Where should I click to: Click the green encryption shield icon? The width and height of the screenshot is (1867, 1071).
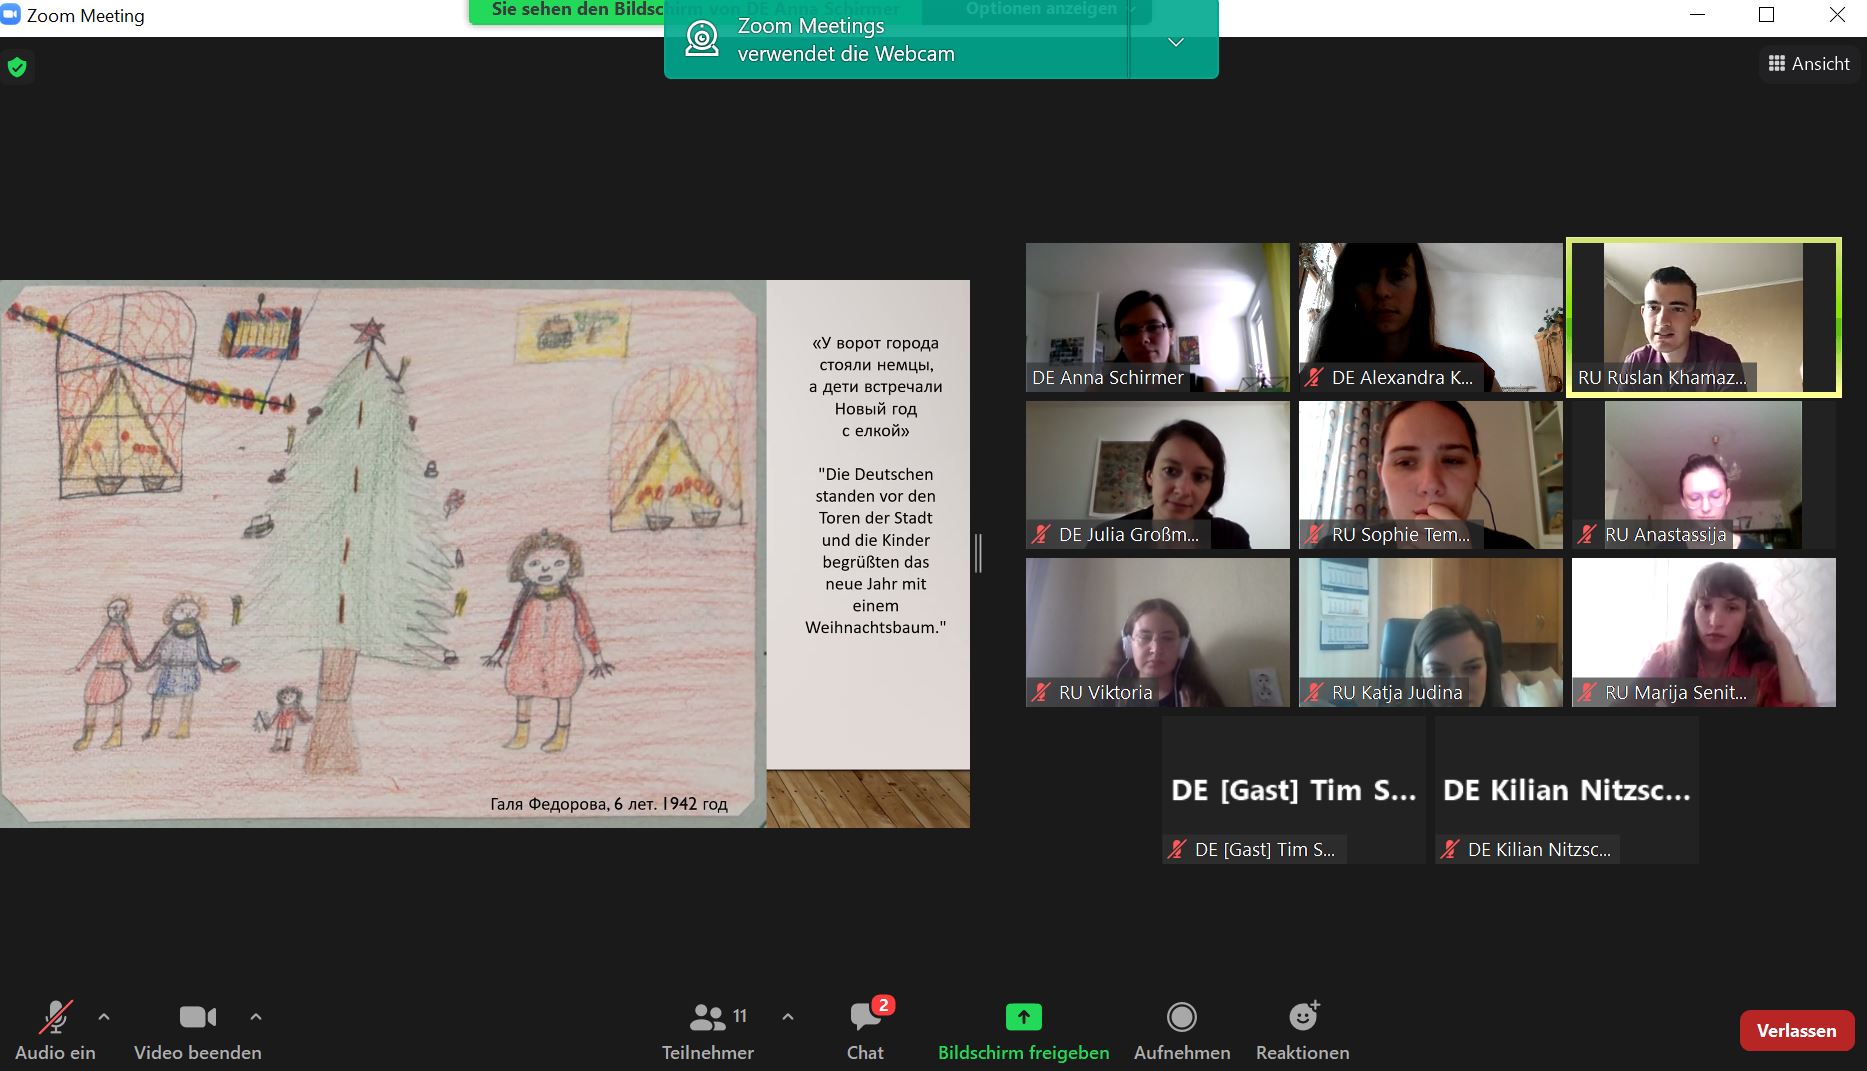pyautogui.click(x=17, y=68)
